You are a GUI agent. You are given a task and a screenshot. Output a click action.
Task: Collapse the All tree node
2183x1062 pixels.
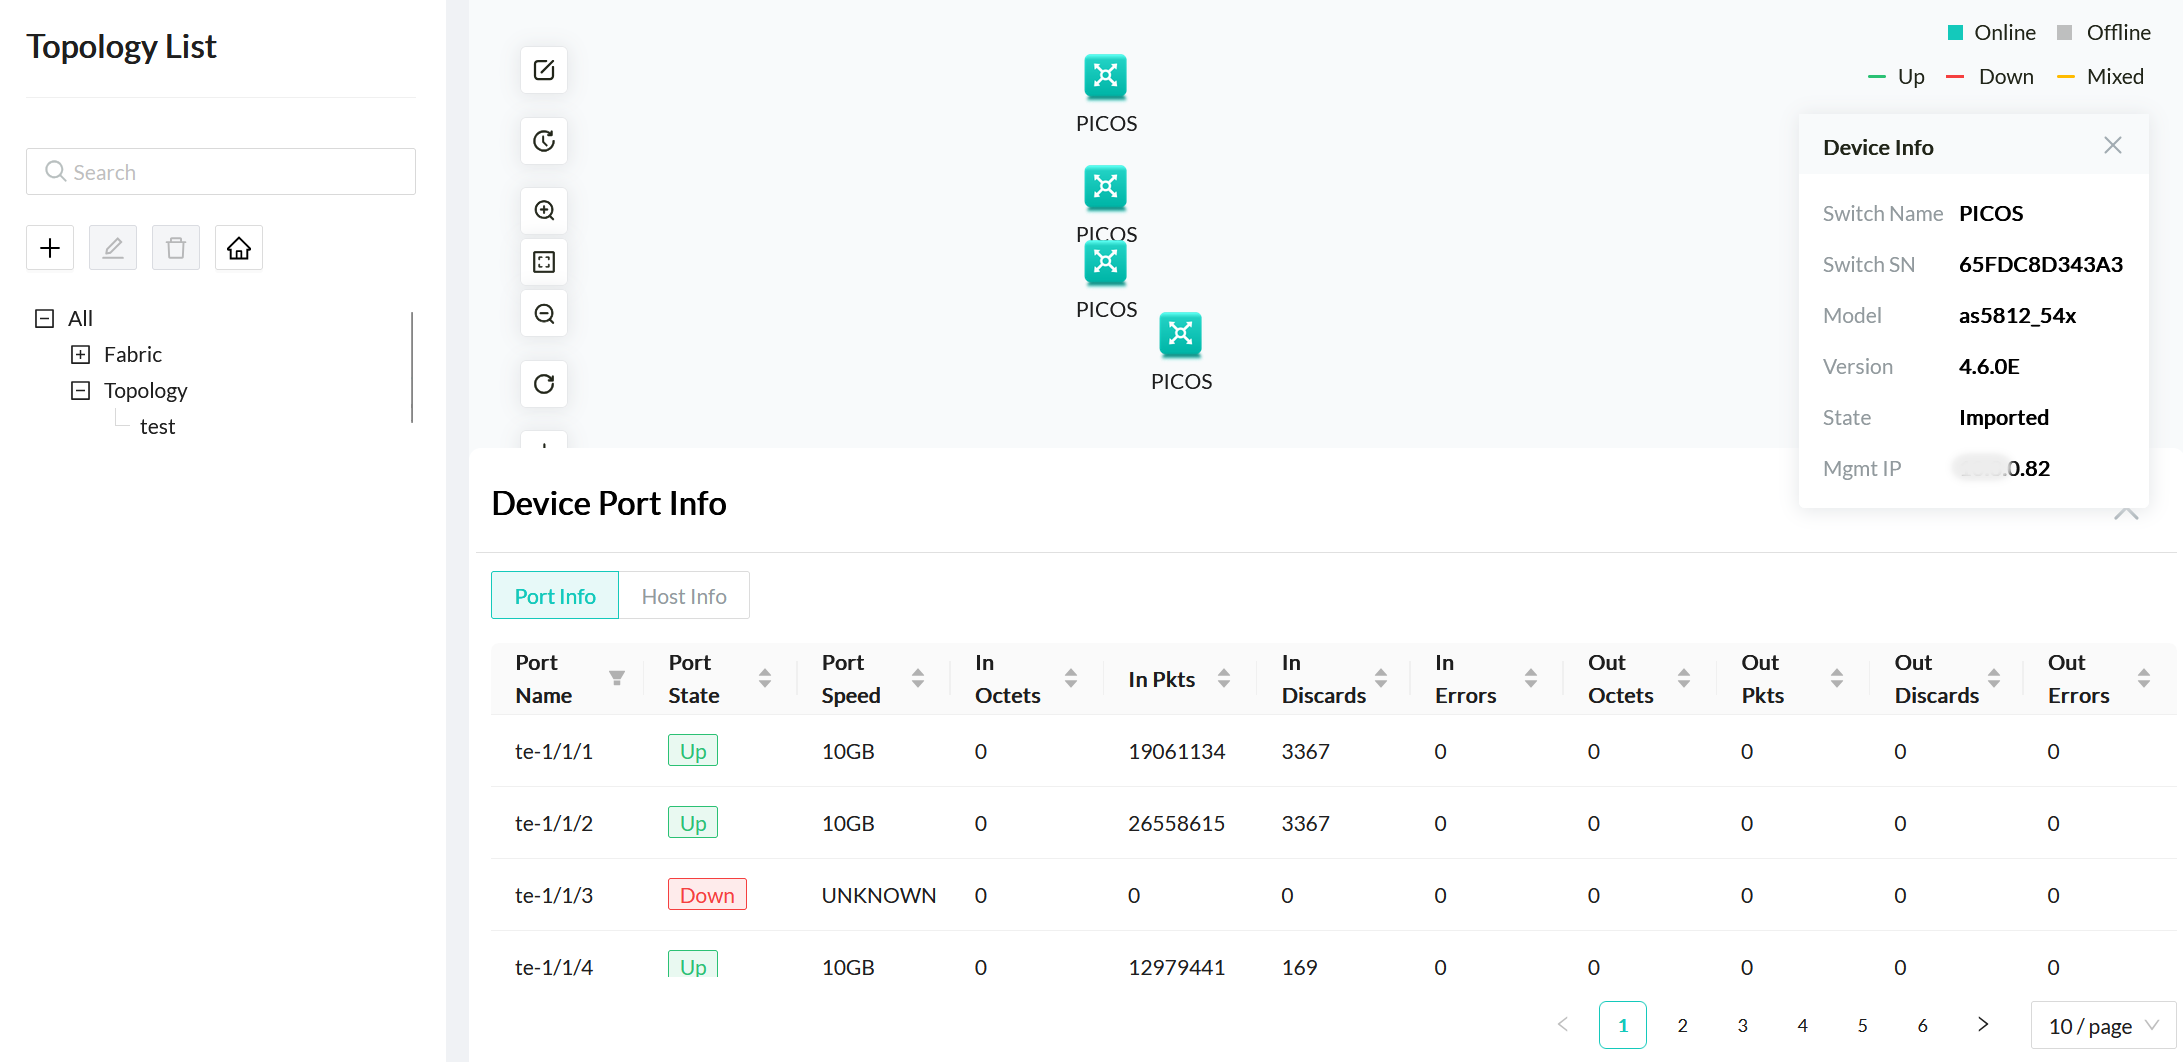pyautogui.click(x=45, y=319)
